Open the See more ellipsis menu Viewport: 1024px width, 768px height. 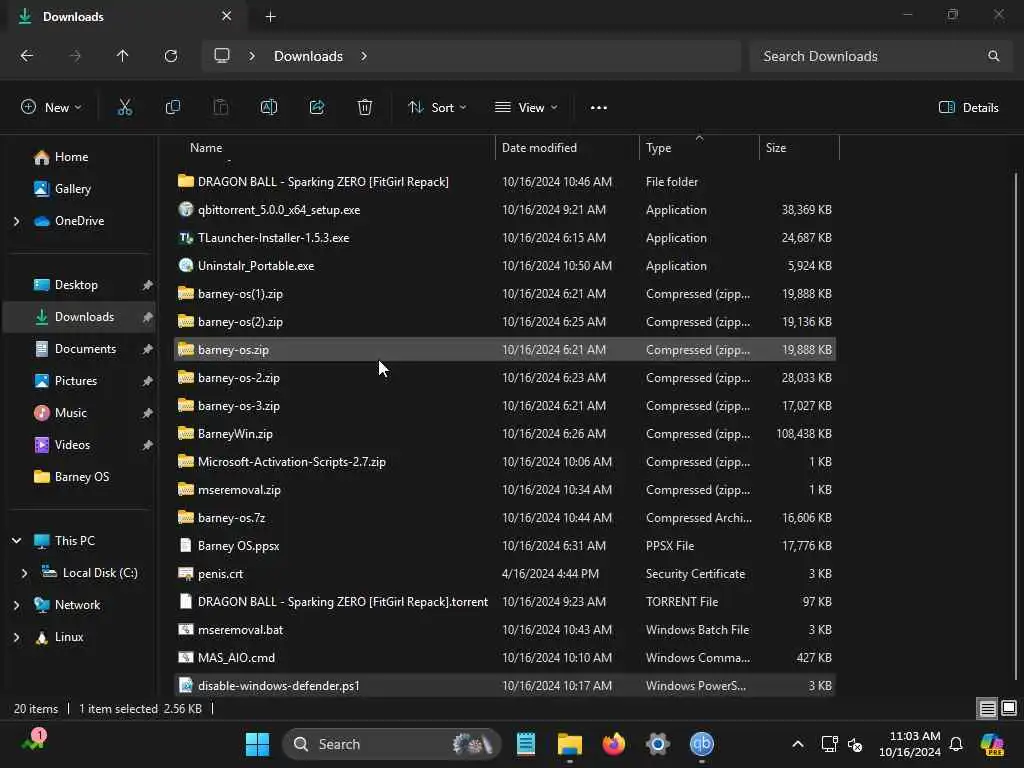pyautogui.click(x=598, y=108)
